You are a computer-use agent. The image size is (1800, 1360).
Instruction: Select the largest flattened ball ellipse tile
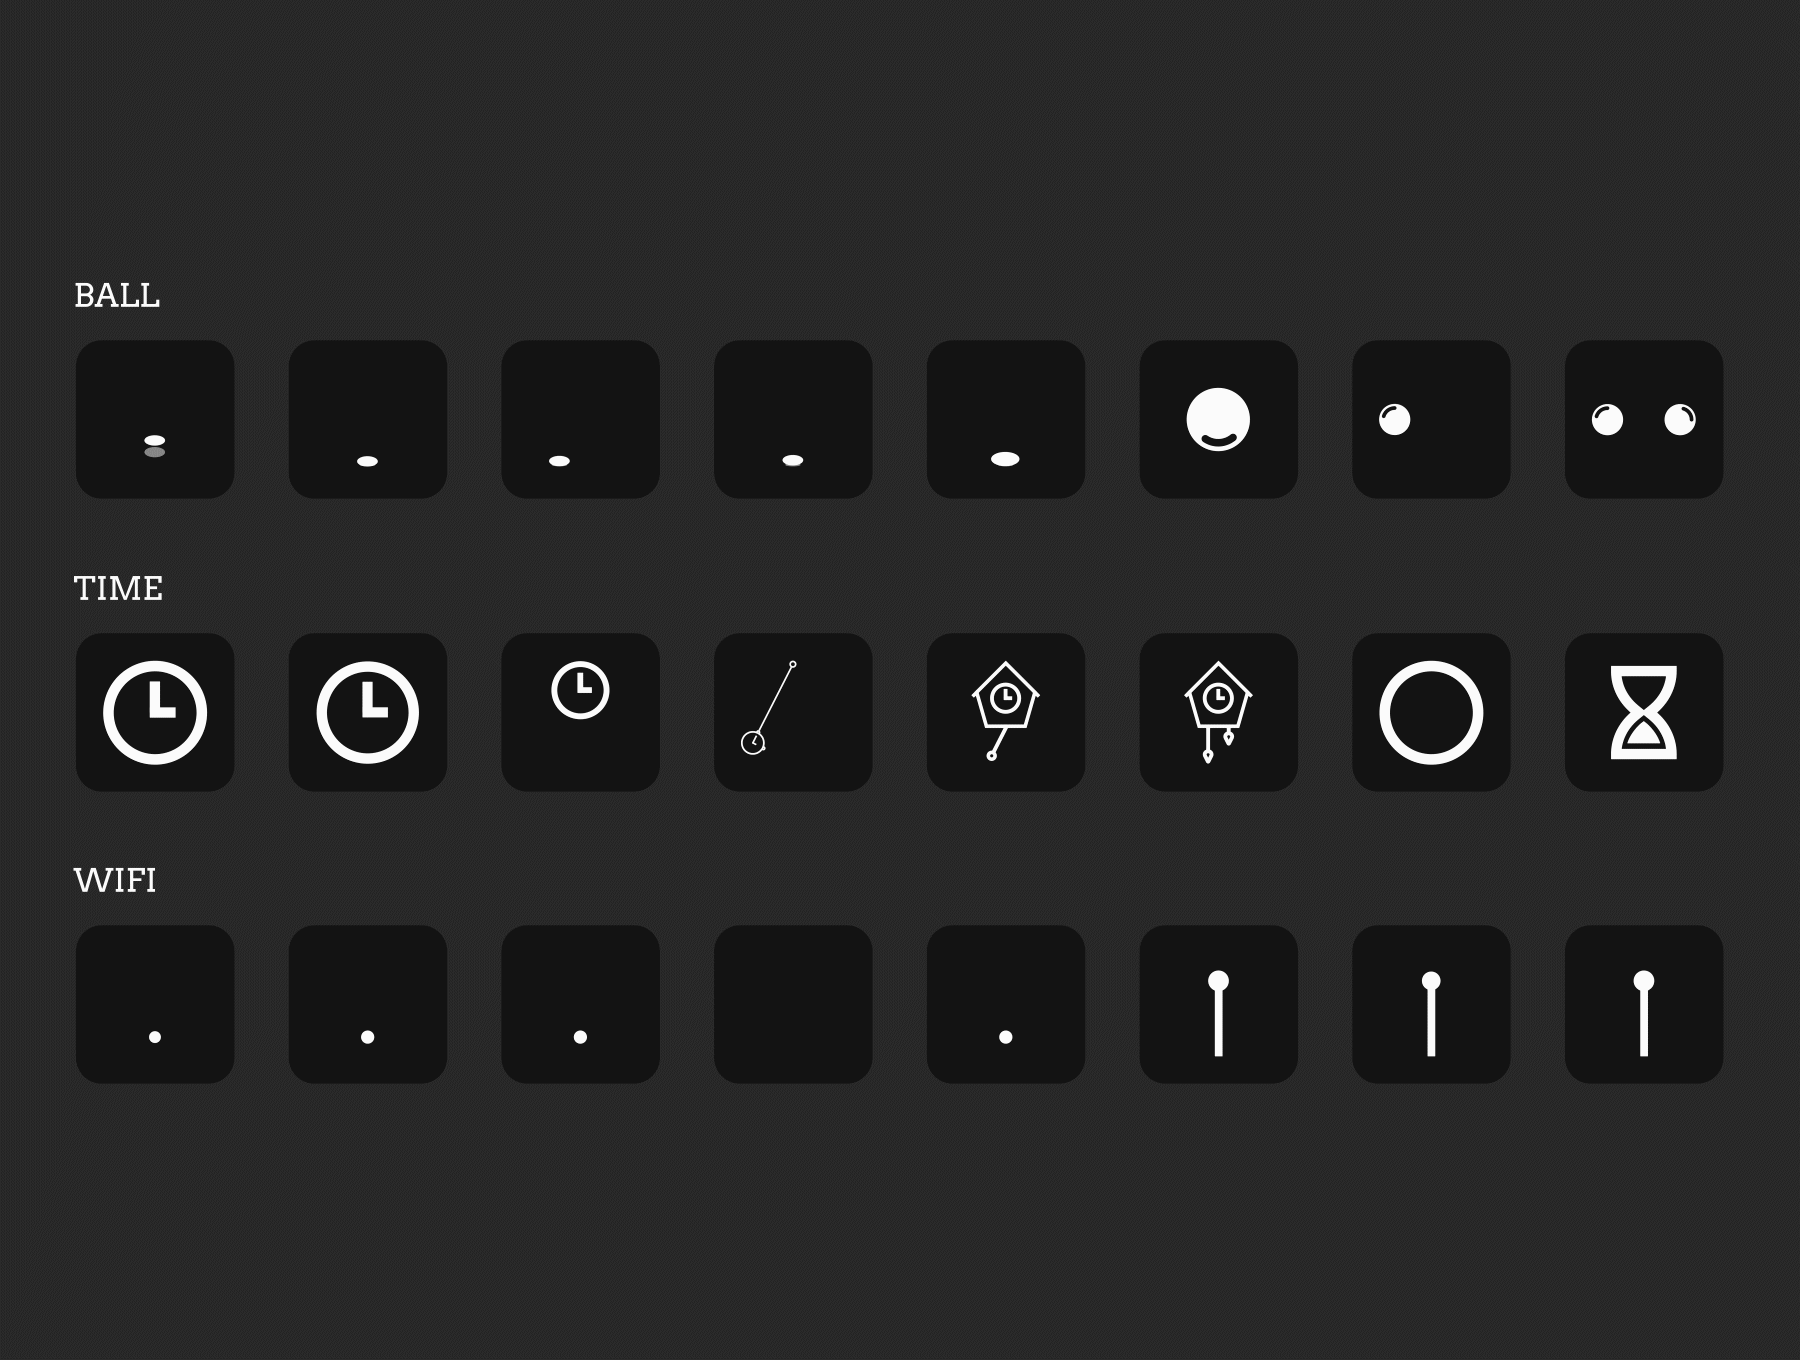click(1006, 419)
